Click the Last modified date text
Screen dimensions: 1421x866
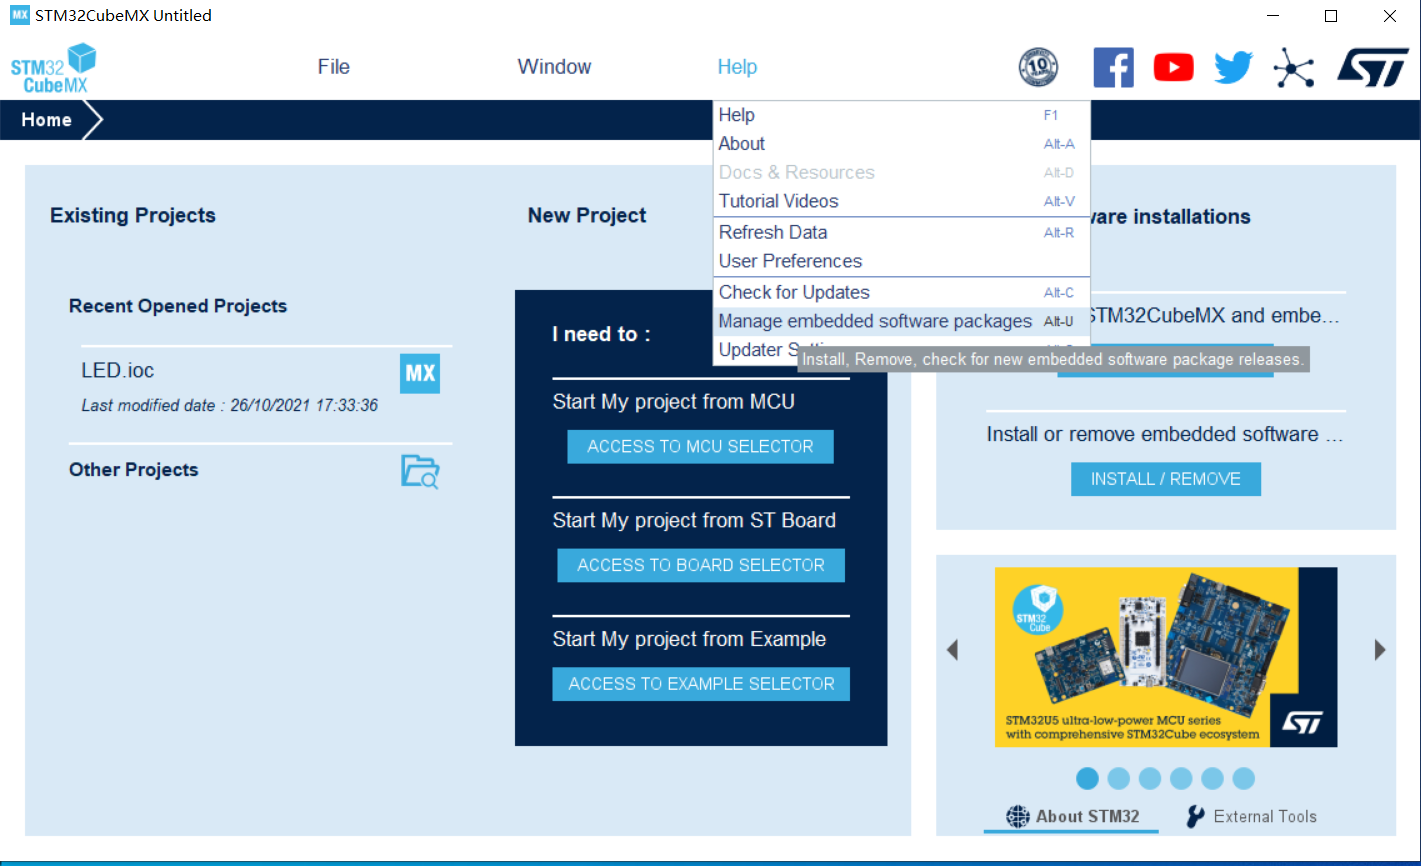tap(230, 405)
